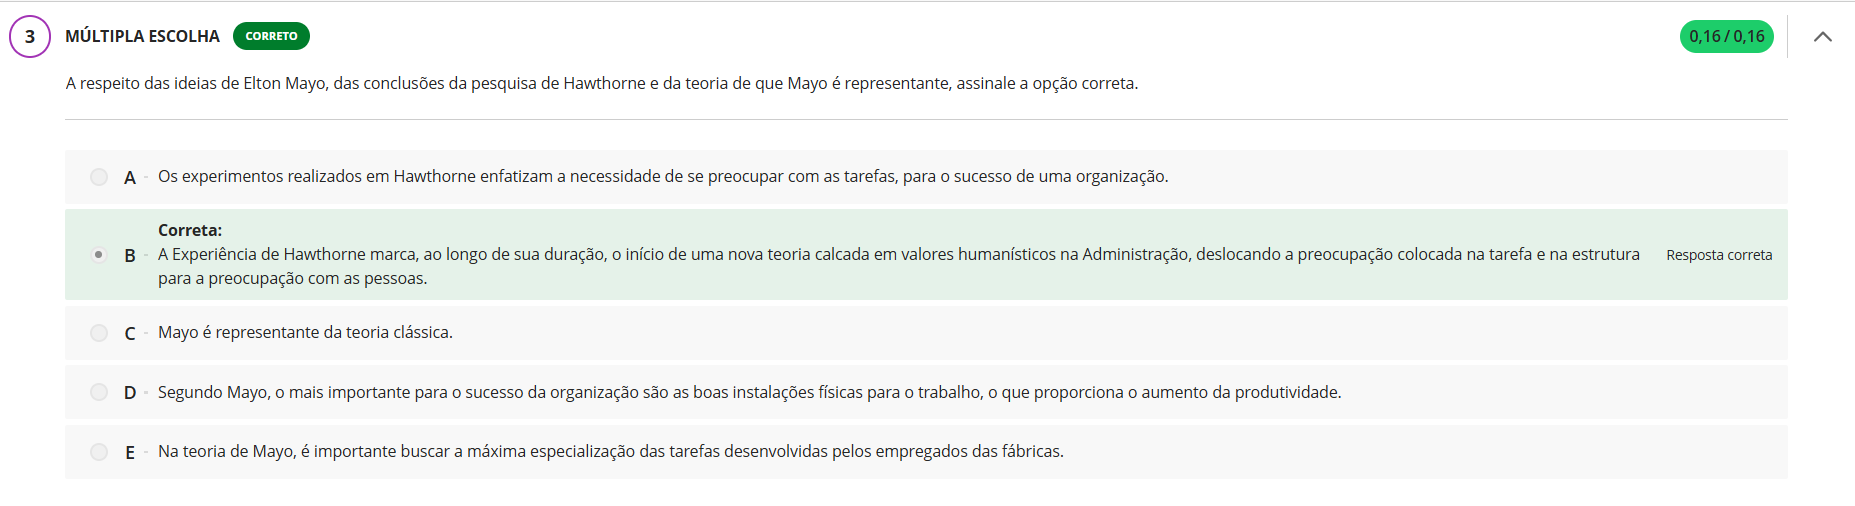Click the question statement about Elton Mayo

(x=601, y=83)
